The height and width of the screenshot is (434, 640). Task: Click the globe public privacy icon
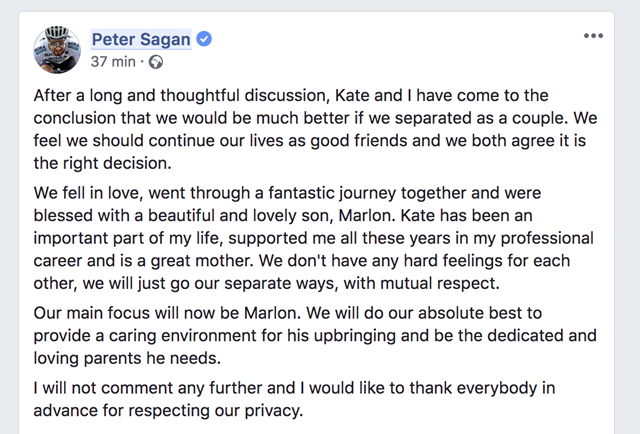point(156,62)
